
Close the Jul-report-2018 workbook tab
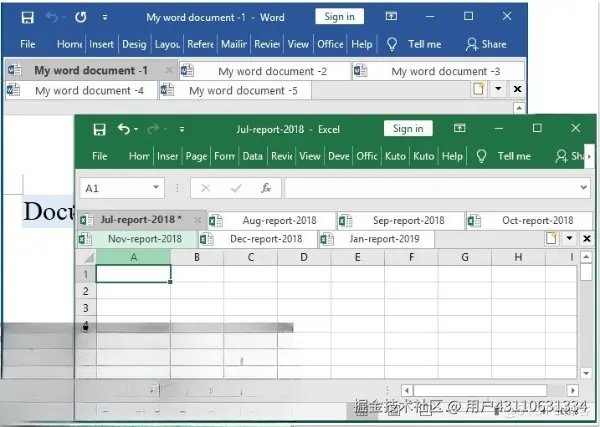point(197,220)
